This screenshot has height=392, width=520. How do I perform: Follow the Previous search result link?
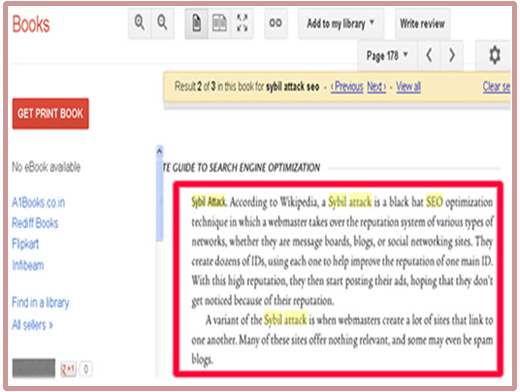[347, 87]
